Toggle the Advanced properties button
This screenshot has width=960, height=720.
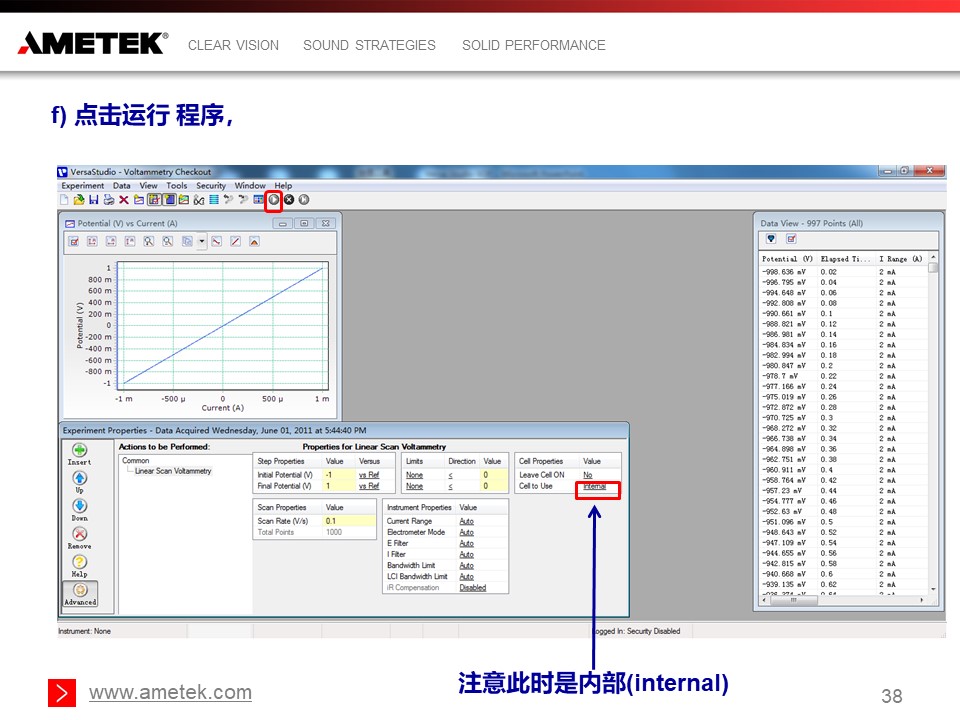point(80,592)
